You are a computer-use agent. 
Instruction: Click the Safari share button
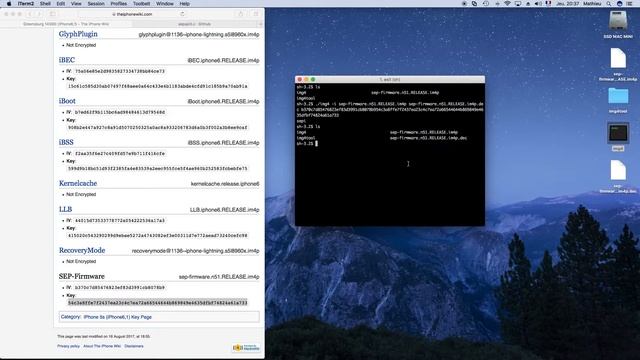240,14
